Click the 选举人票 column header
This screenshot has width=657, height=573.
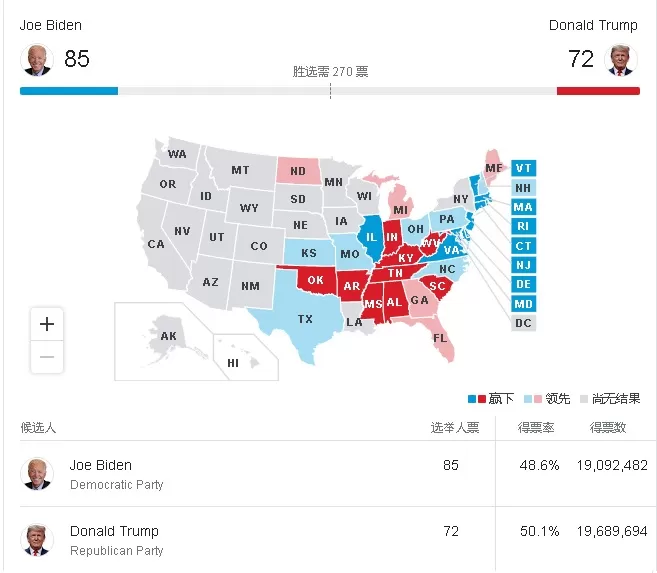pyautogui.click(x=455, y=428)
